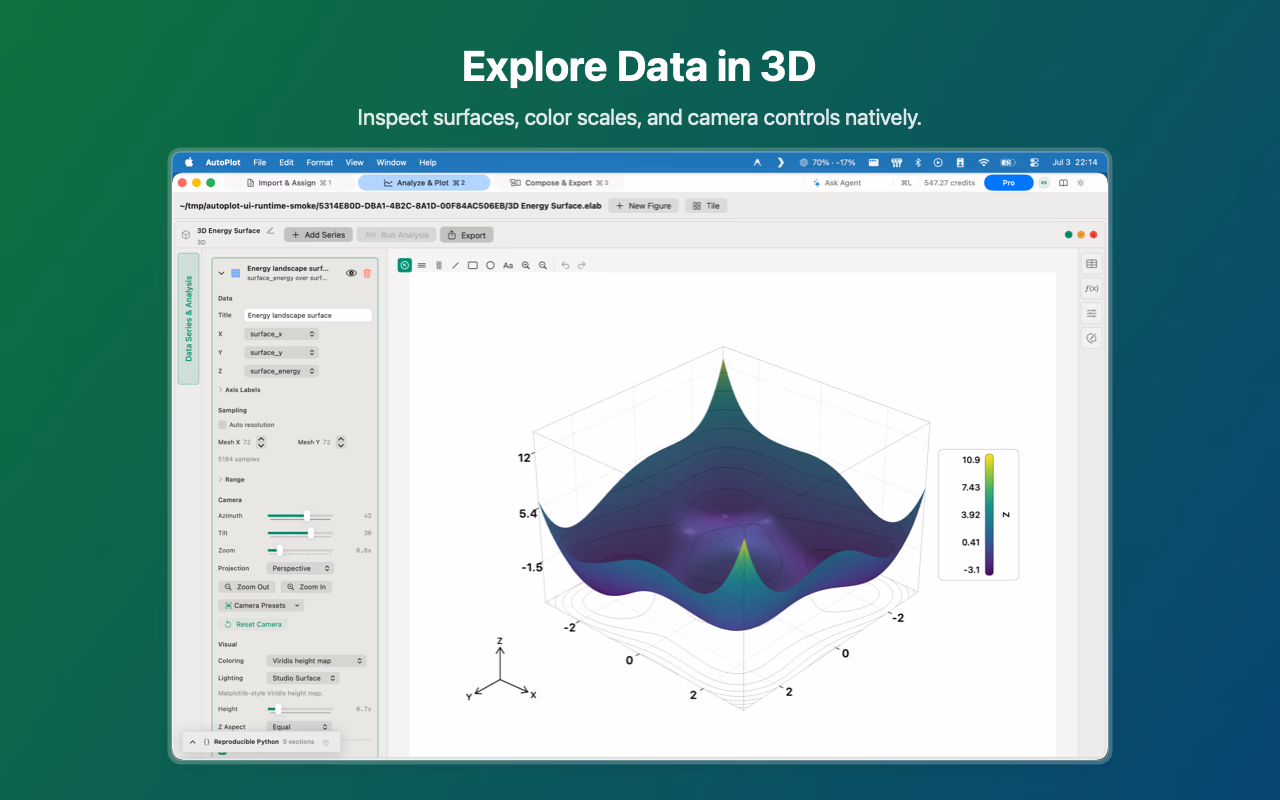
Task: Click the Zoom In camera button
Action: click(306, 587)
